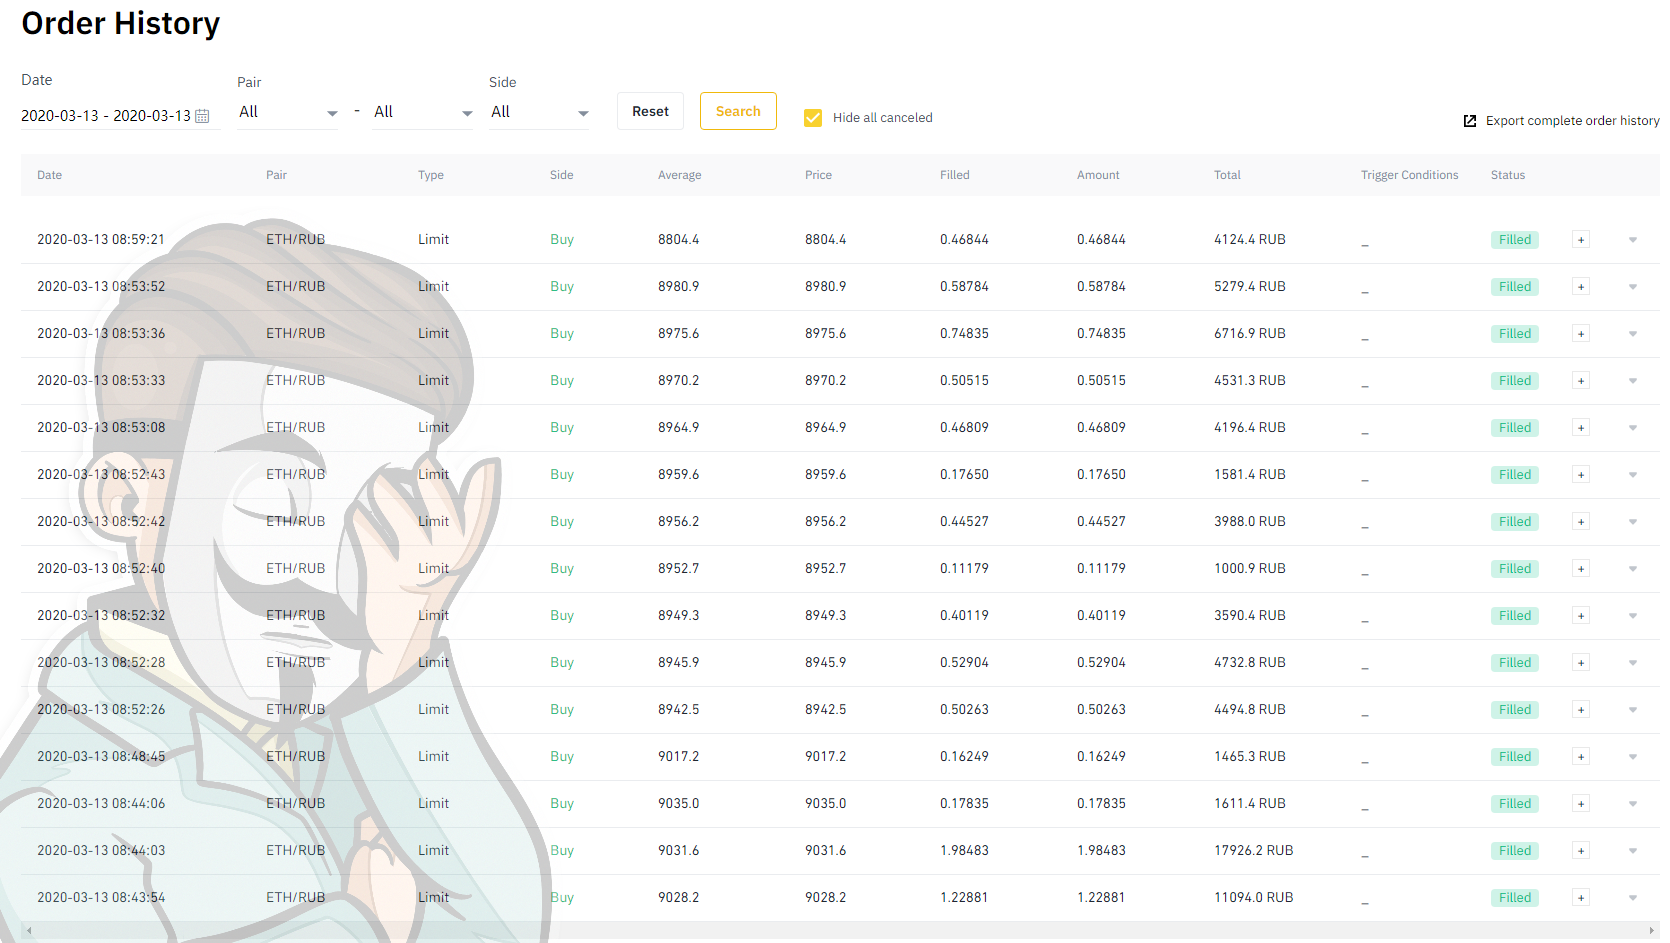Expand details plus icon for 08:52:32 order

click(1581, 616)
